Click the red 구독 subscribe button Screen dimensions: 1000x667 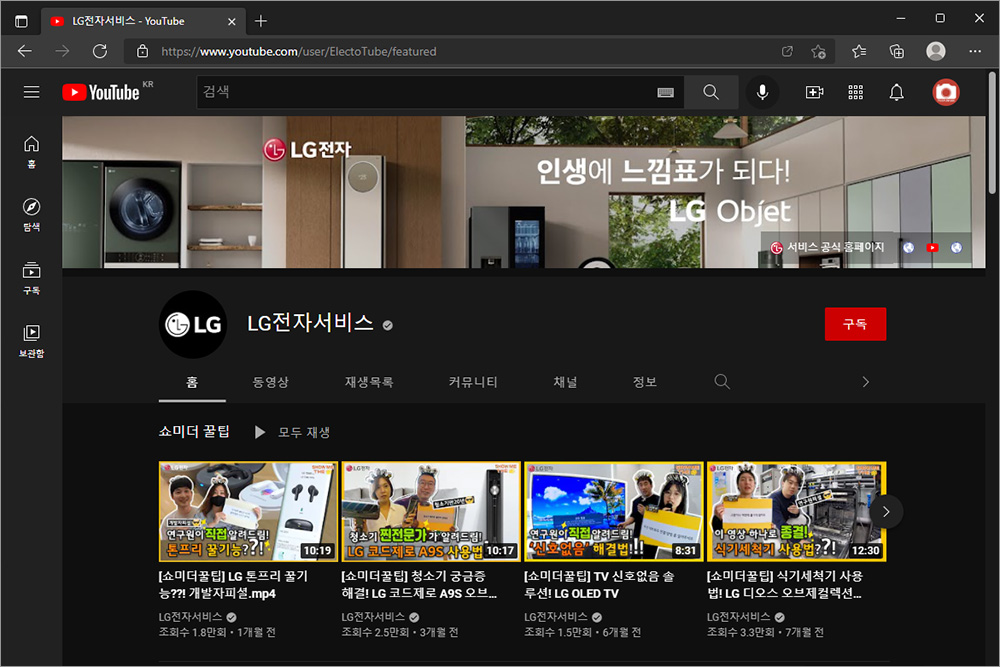pyautogui.click(x=855, y=324)
